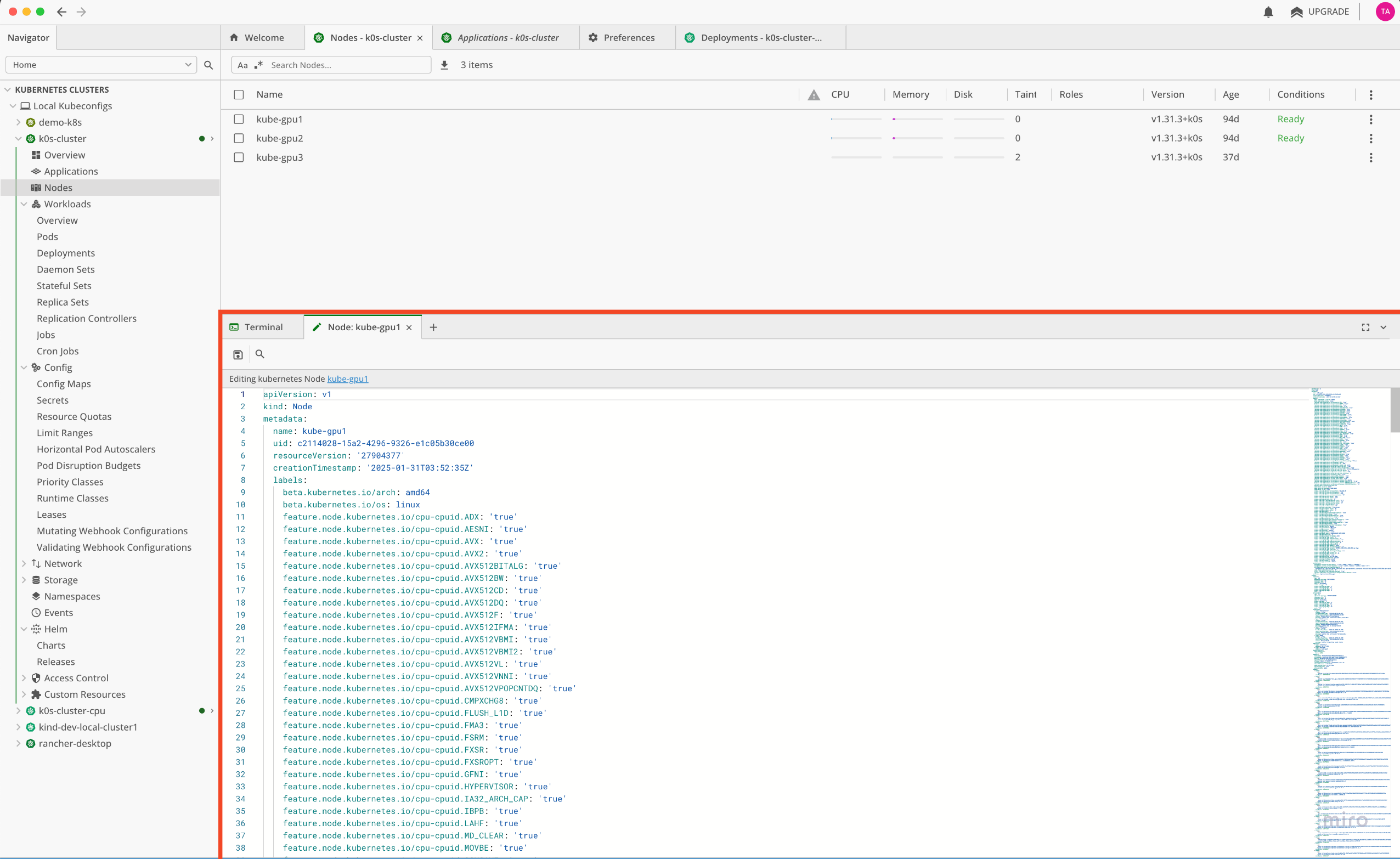
Task: Toggle regex search option in Nodes search
Action: pyautogui.click(x=259, y=65)
